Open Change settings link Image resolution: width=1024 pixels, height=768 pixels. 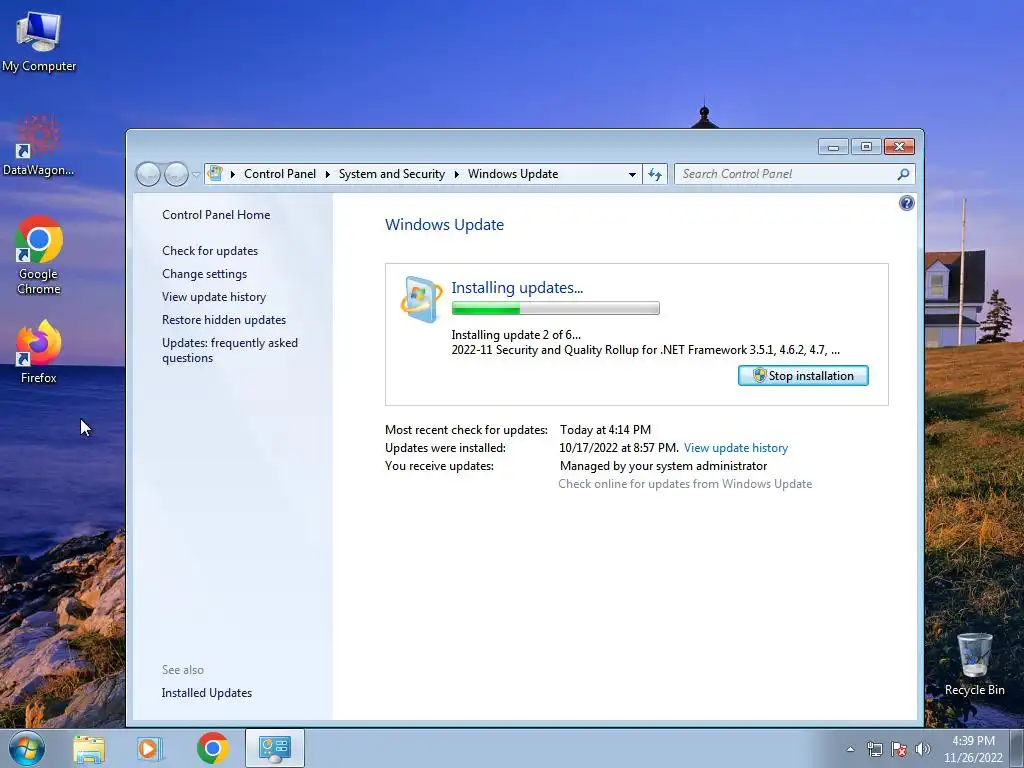point(204,274)
